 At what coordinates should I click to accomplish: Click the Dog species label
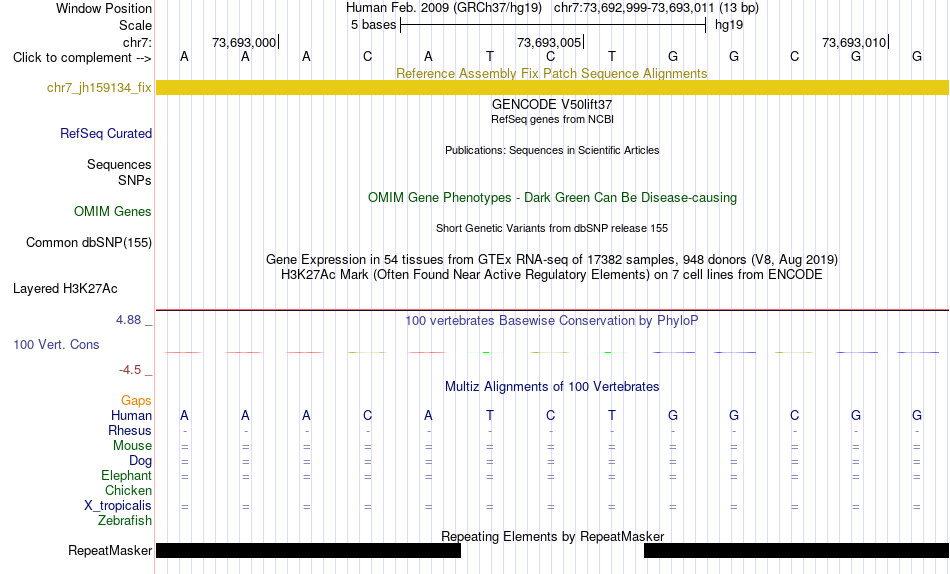pyautogui.click(x=140, y=461)
